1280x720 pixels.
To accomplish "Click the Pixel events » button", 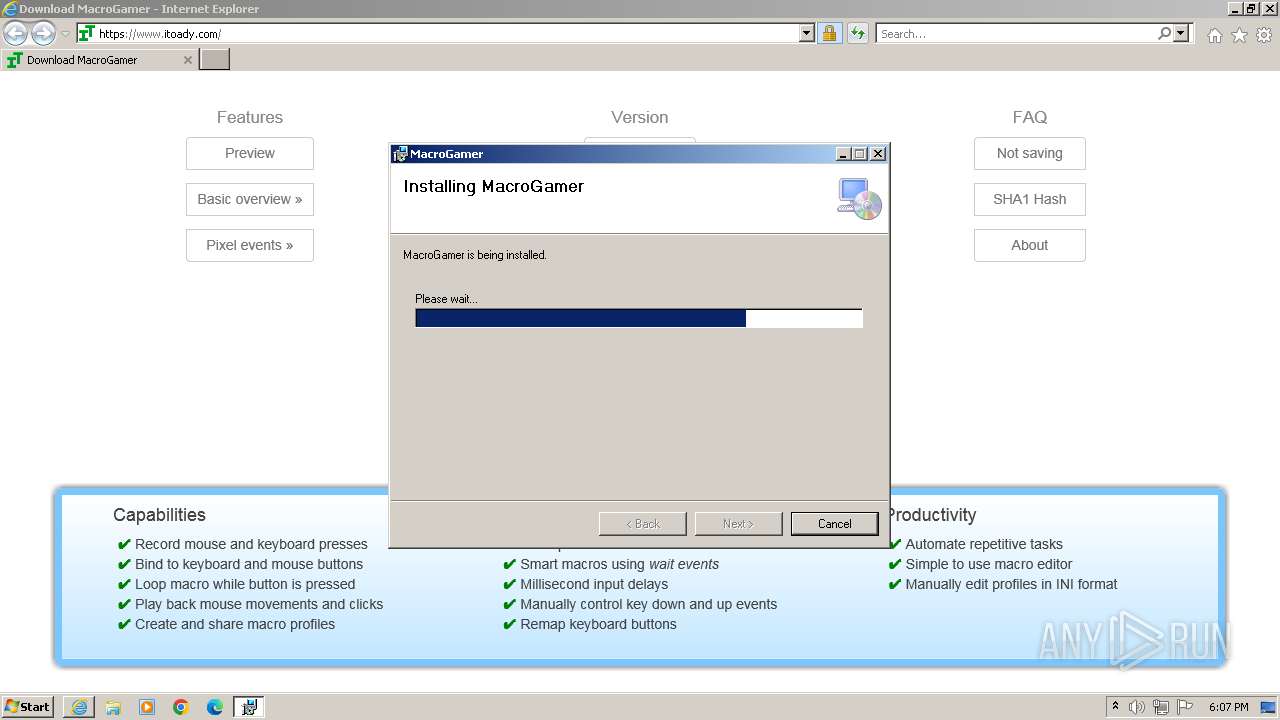I will [x=250, y=245].
